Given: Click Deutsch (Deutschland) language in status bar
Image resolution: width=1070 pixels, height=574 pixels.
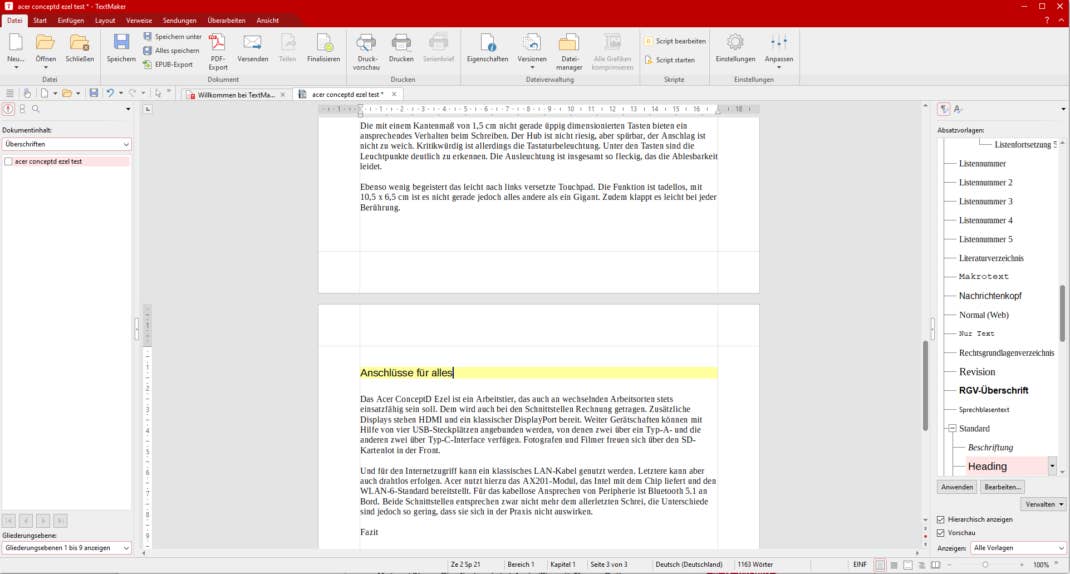Looking at the screenshot, I should coord(689,565).
